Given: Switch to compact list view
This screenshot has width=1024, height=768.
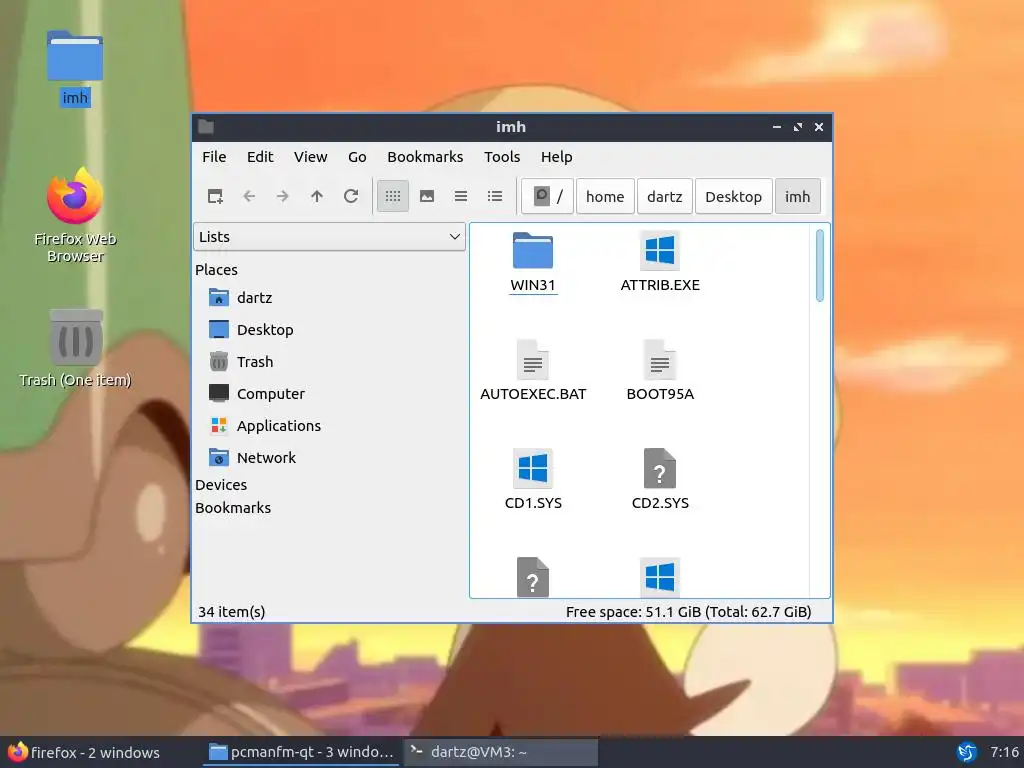Looking at the screenshot, I should click(461, 196).
